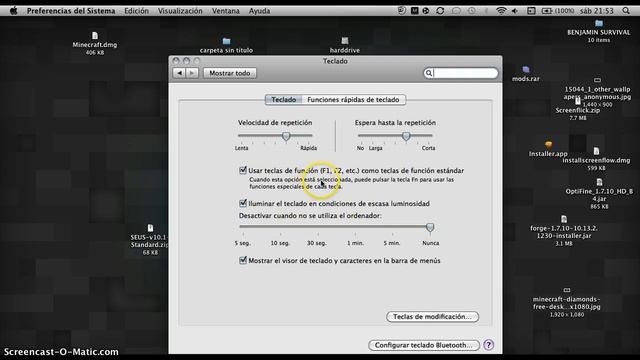This screenshot has width=640, height=360.
Task: Select the mods.rar desktop file
Action: [x=526, y=74]
